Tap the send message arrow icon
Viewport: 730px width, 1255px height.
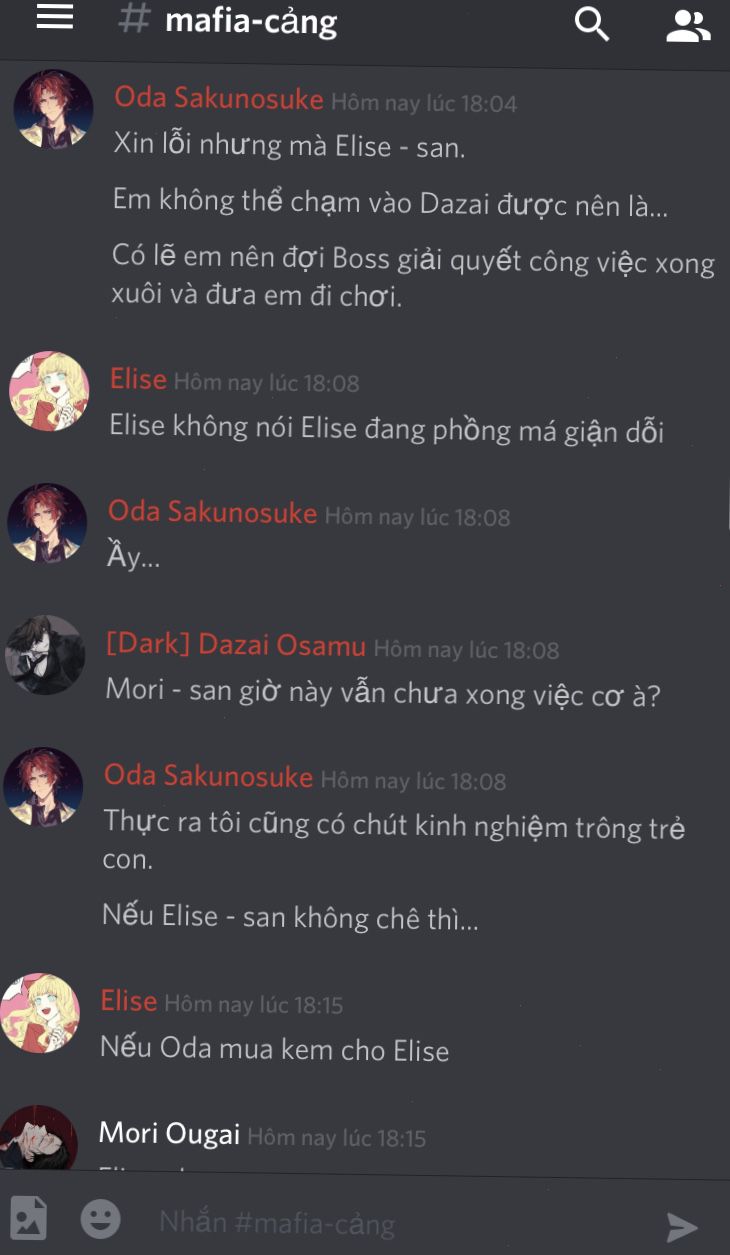point(682,1227)
